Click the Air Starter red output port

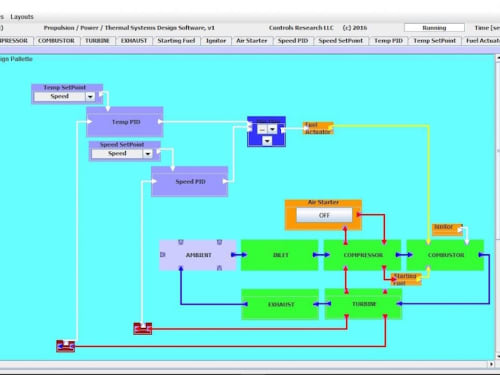pos(359,215)
